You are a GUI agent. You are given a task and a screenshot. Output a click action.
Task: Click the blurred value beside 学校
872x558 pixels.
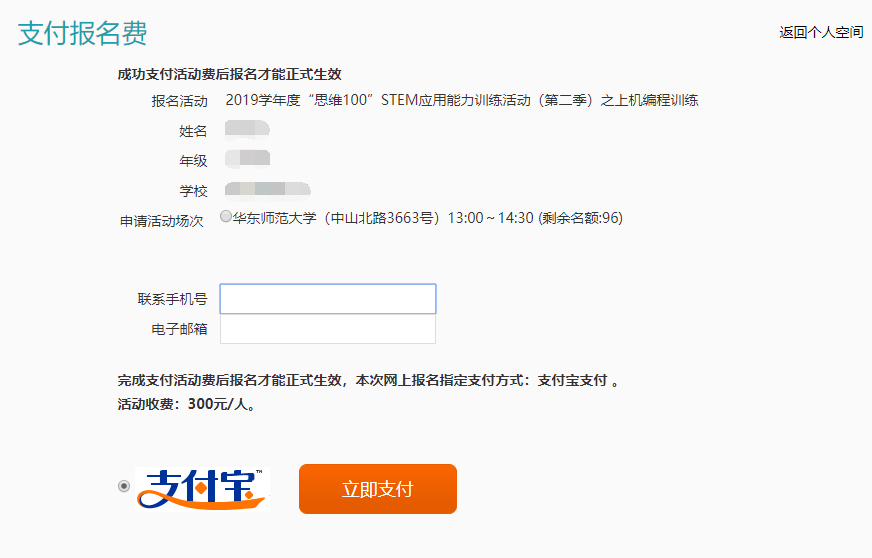click(x=267, y=189)
